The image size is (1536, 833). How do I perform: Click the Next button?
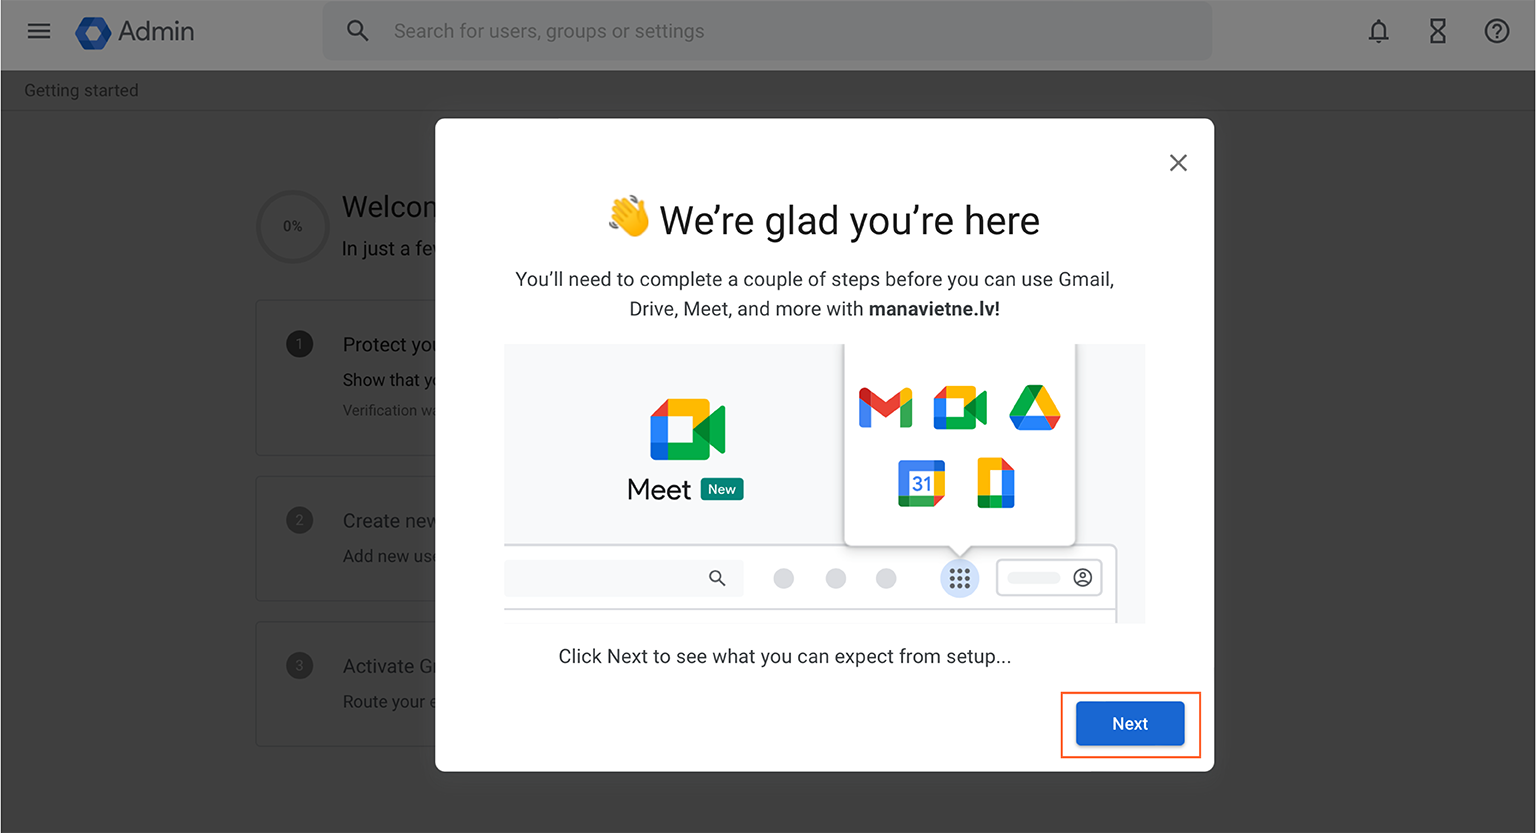1130,724
